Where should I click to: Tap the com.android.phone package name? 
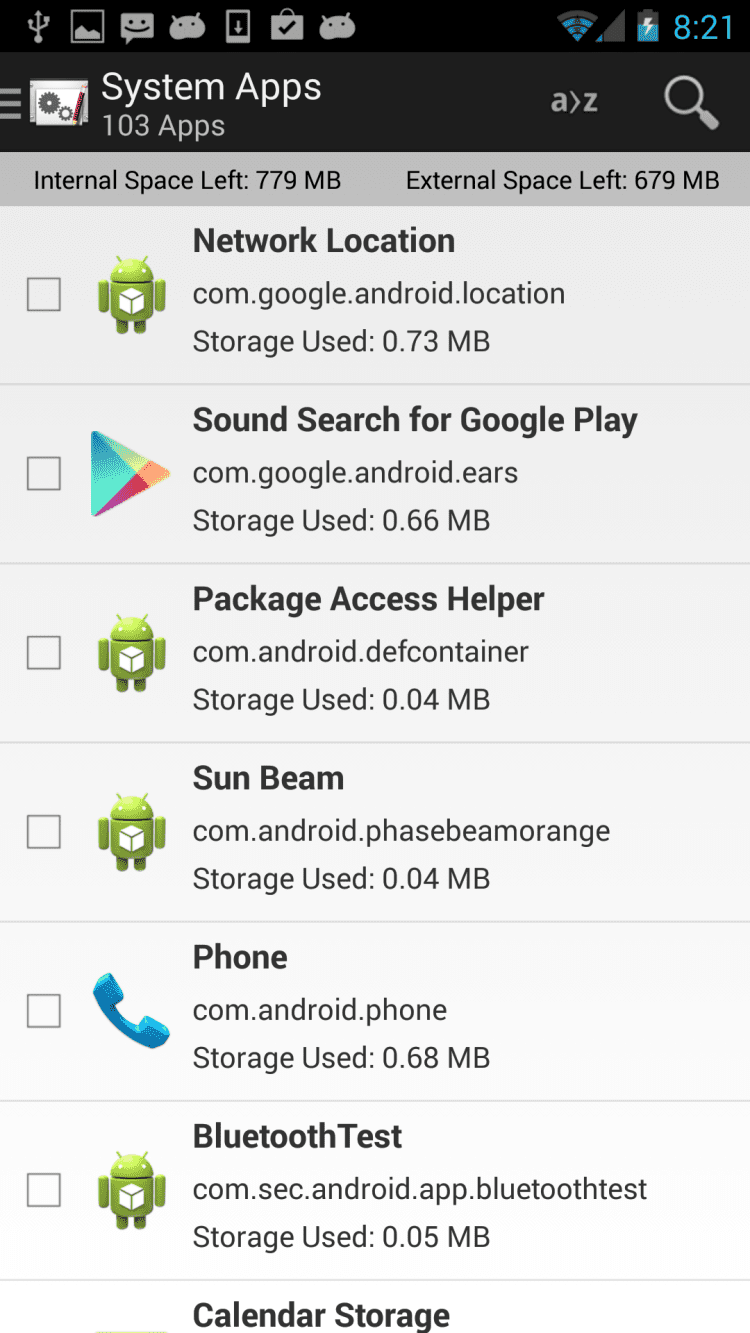coord(320,1010)
